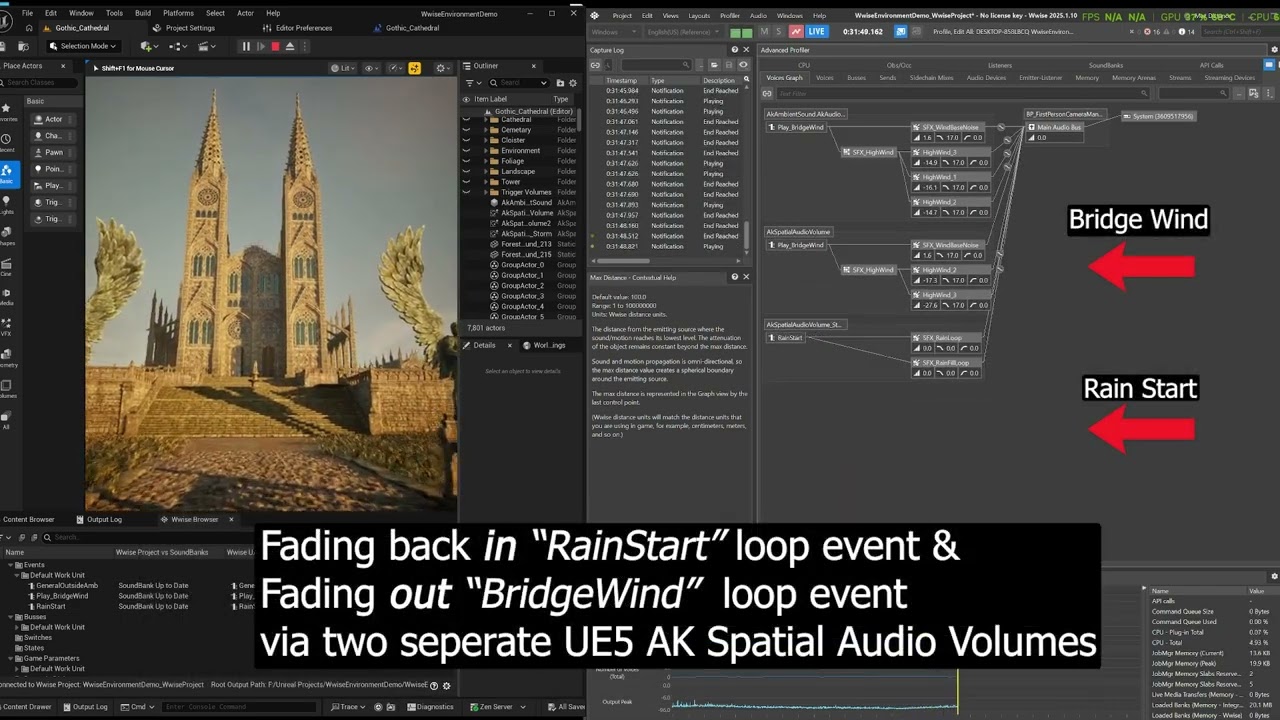The width and height of the screenshot is (1280, 720).
Task: Toggle Capture Log eye filter icon
Action: (x=743, y=65)
